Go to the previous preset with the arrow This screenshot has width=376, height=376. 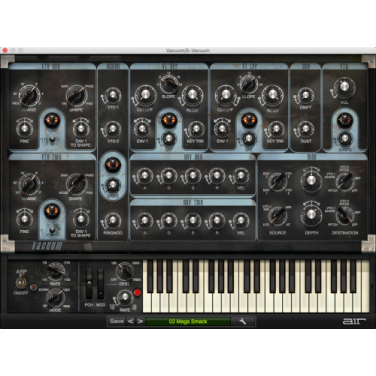(x=131, y=321)
